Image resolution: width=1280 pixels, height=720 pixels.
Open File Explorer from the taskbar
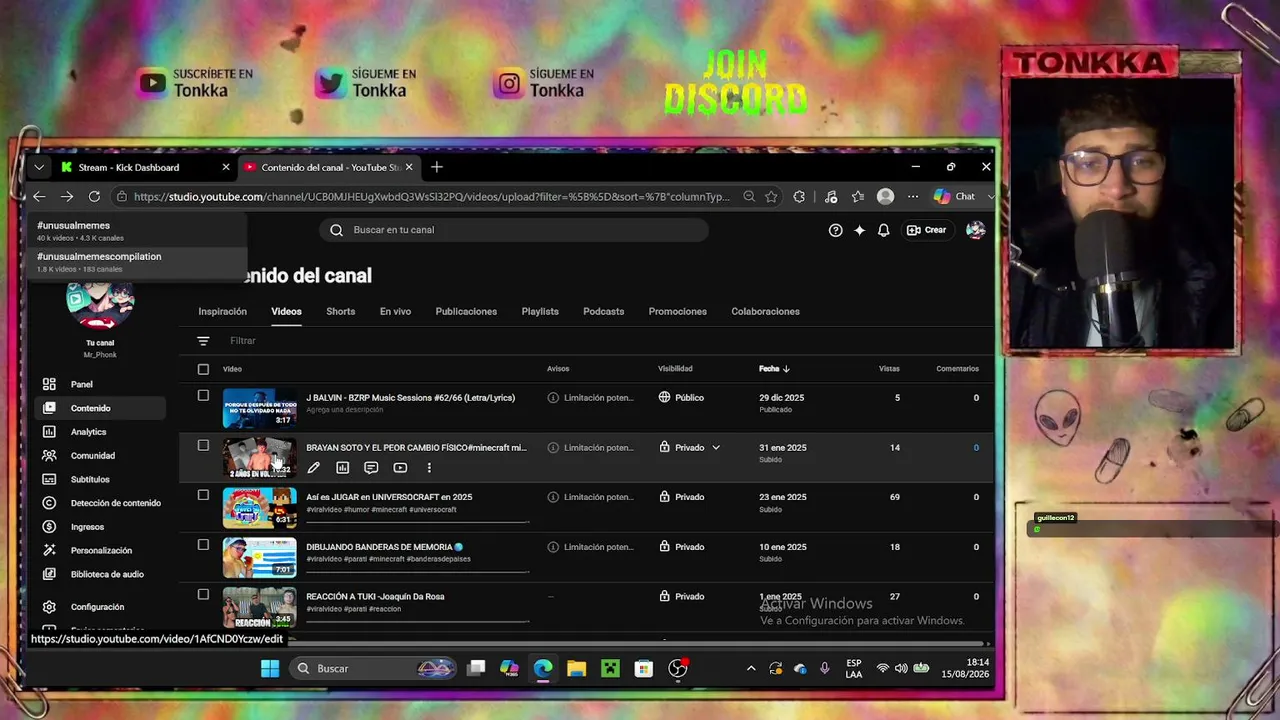point(576,668)
